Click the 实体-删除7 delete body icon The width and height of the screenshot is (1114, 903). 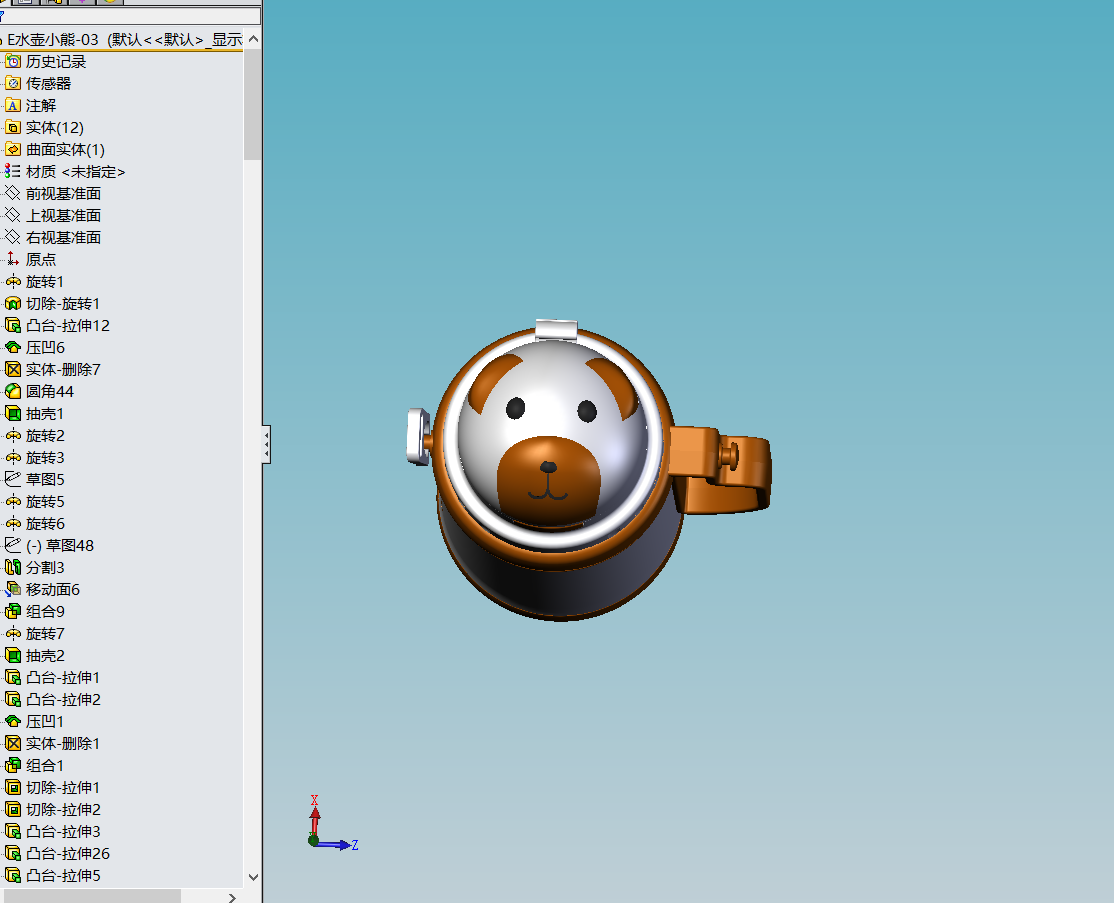tap(13, 369)
